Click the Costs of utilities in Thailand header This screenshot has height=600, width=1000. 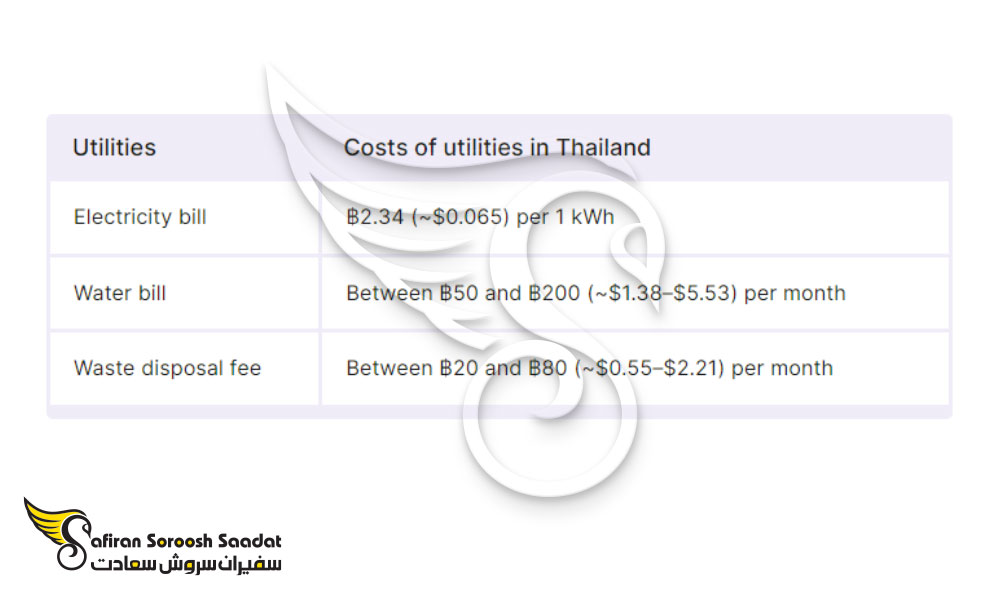point(497,147)
